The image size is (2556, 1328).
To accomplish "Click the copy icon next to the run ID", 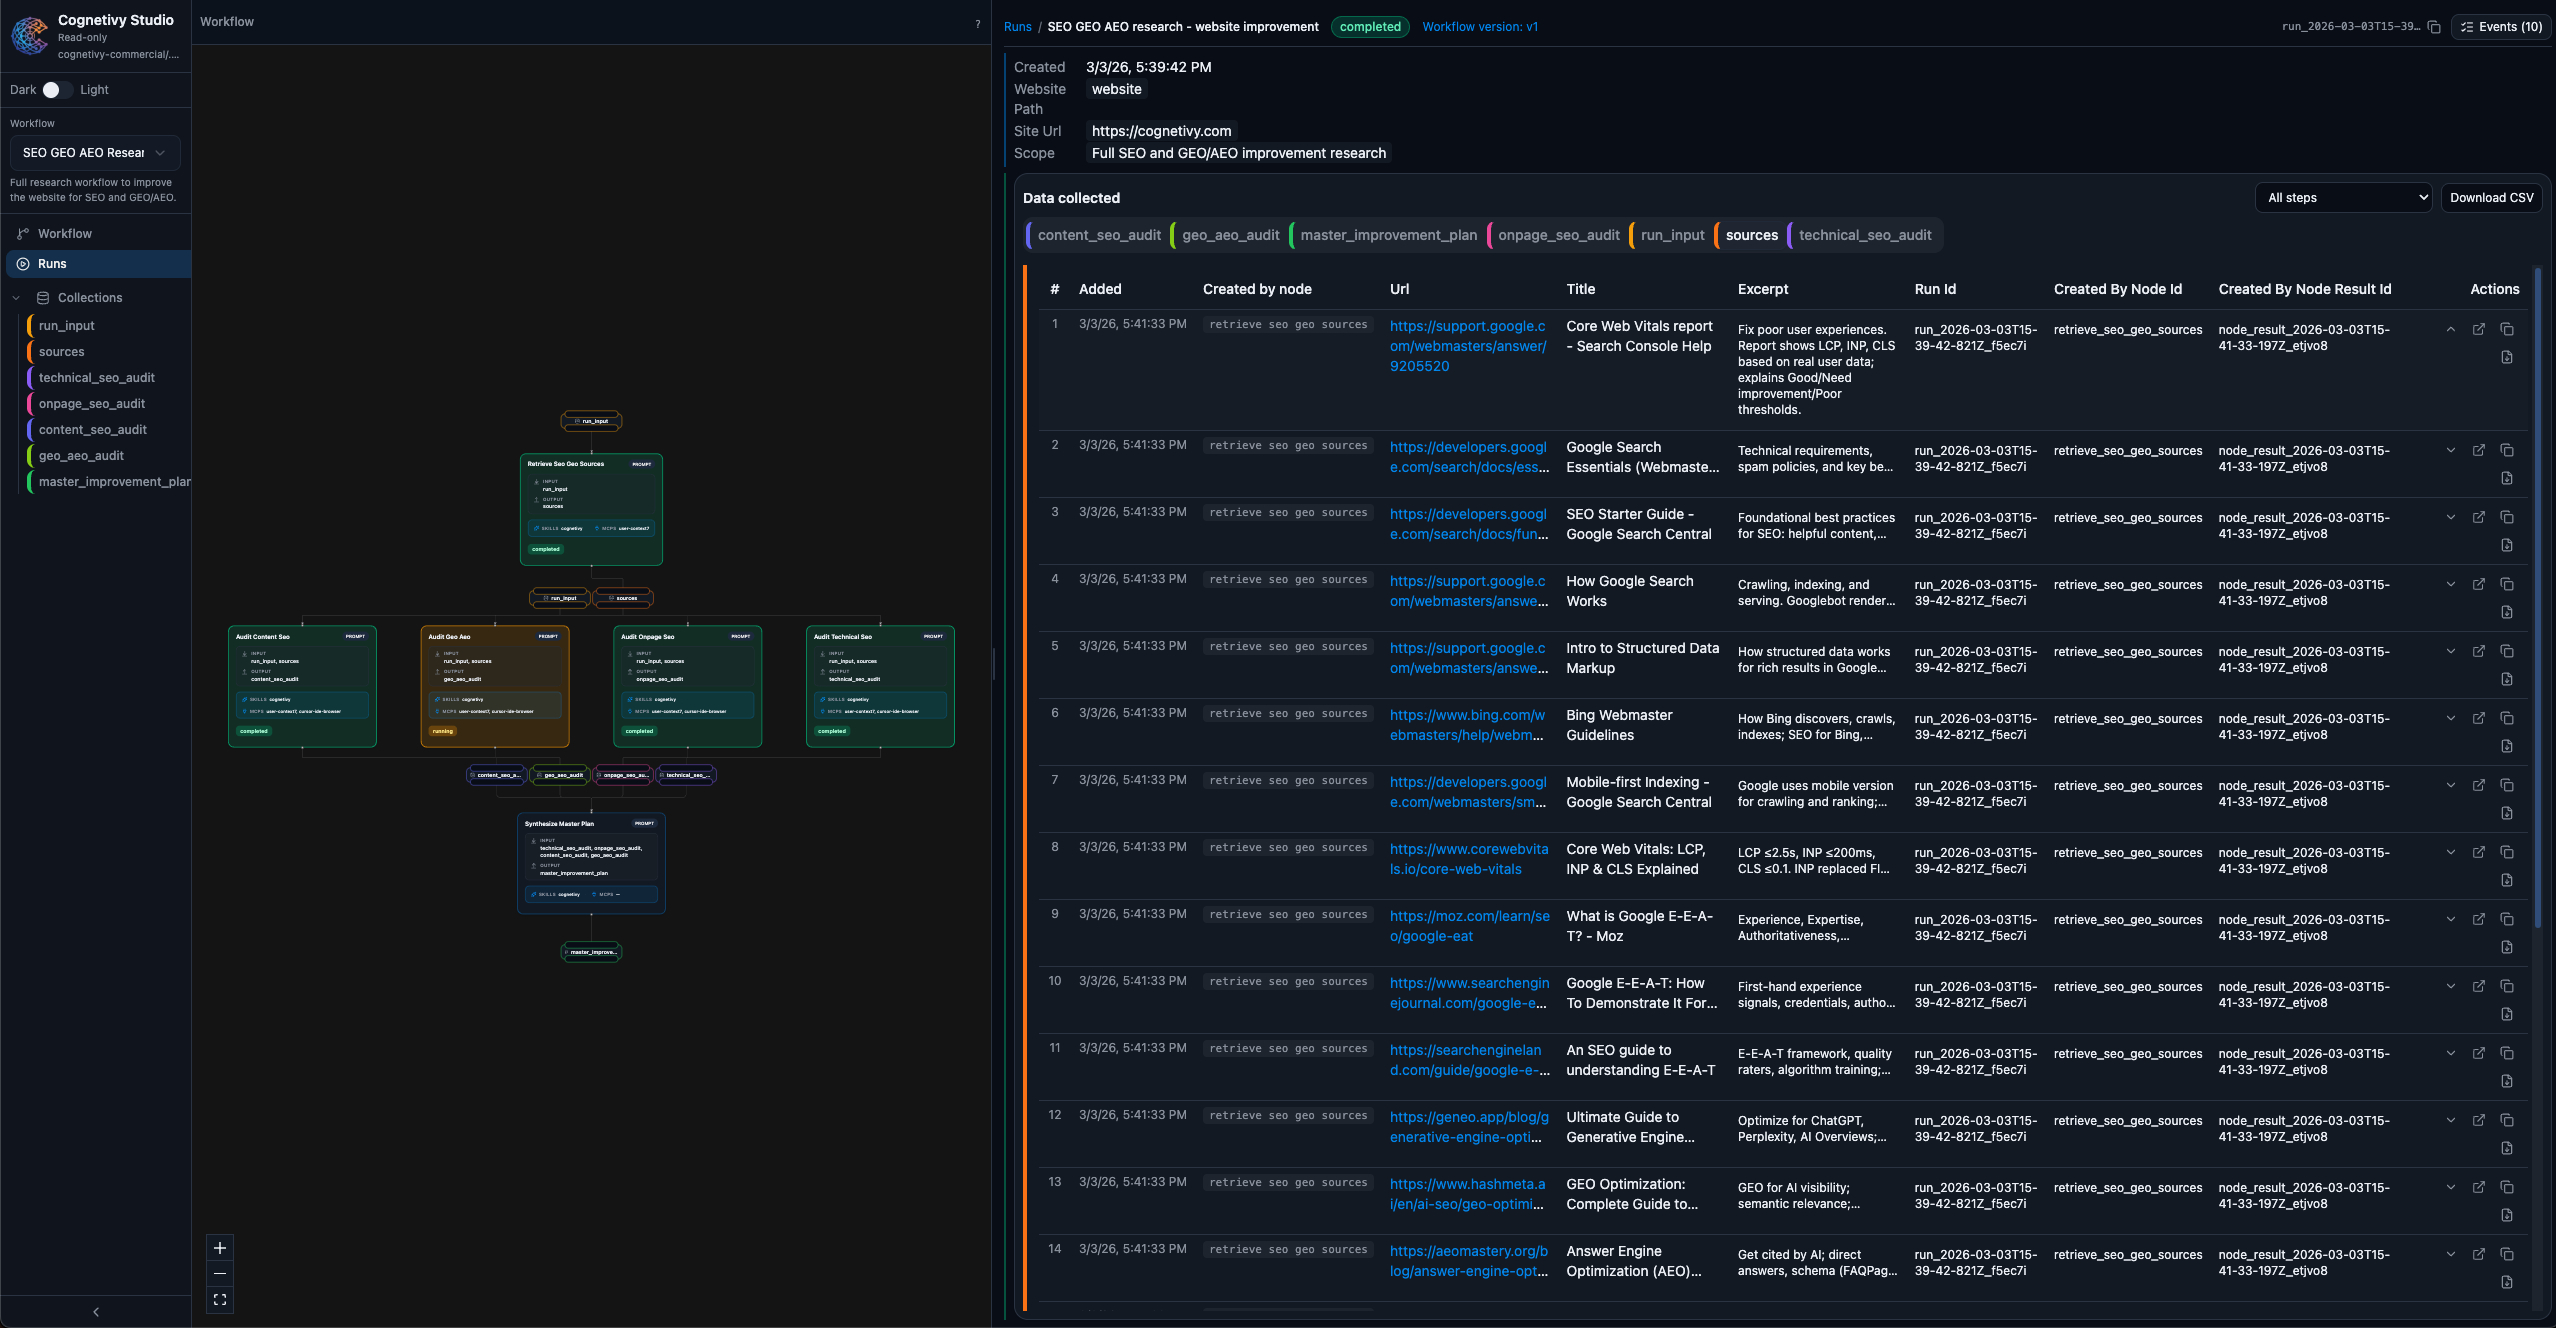I will 2434,27.
